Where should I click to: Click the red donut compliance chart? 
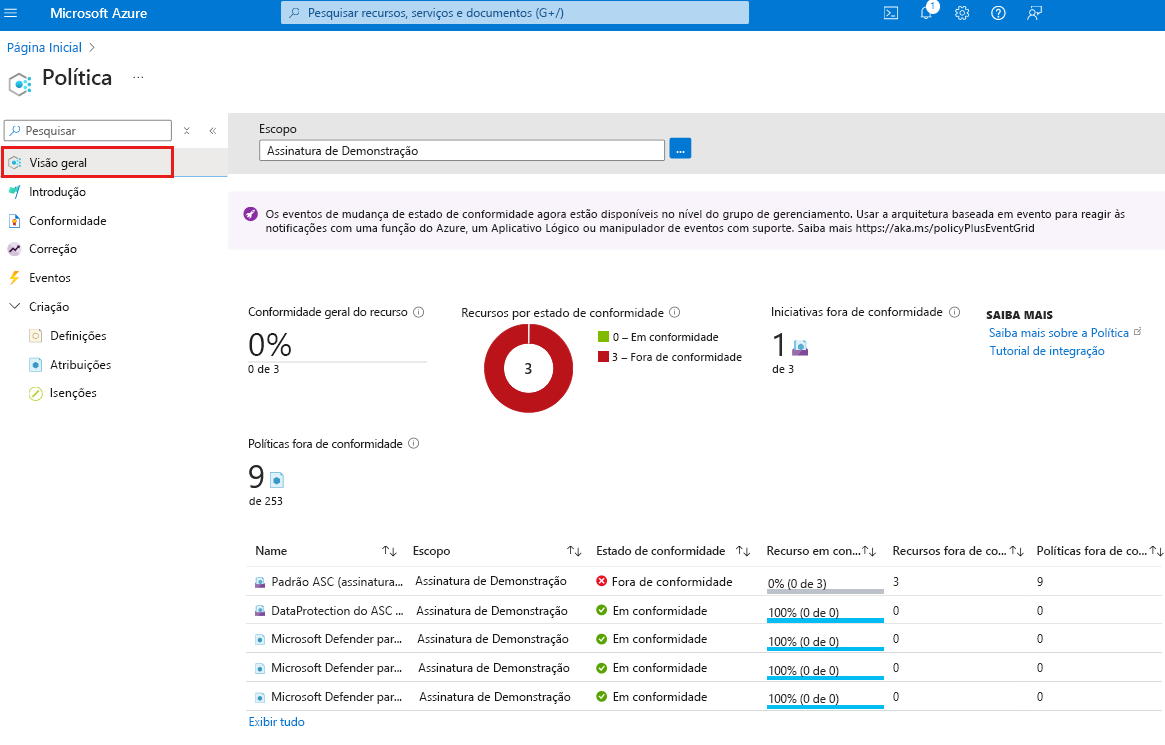pos(528,368)
